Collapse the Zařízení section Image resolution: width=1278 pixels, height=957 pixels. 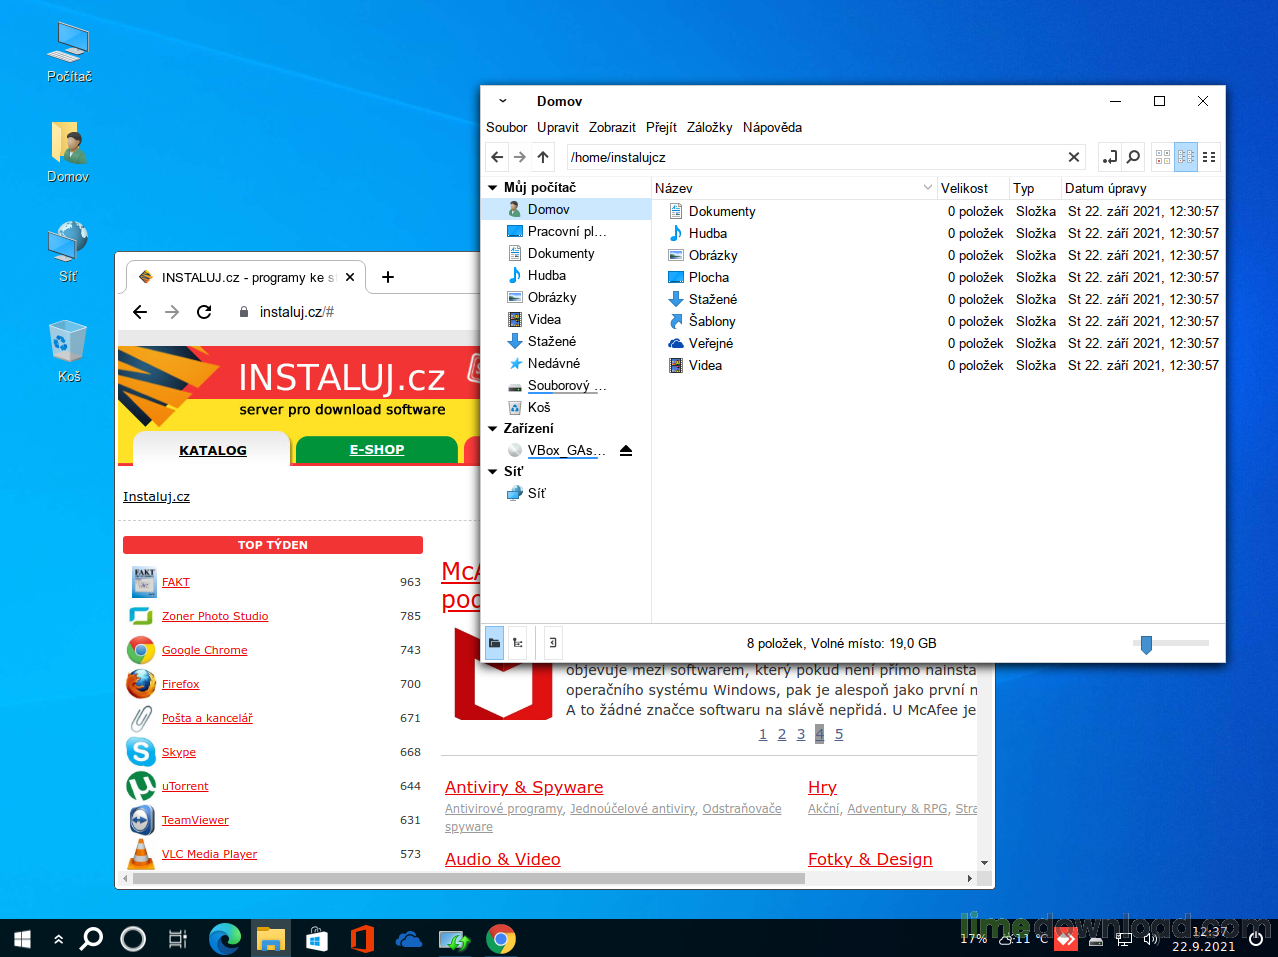coord(492,429)
